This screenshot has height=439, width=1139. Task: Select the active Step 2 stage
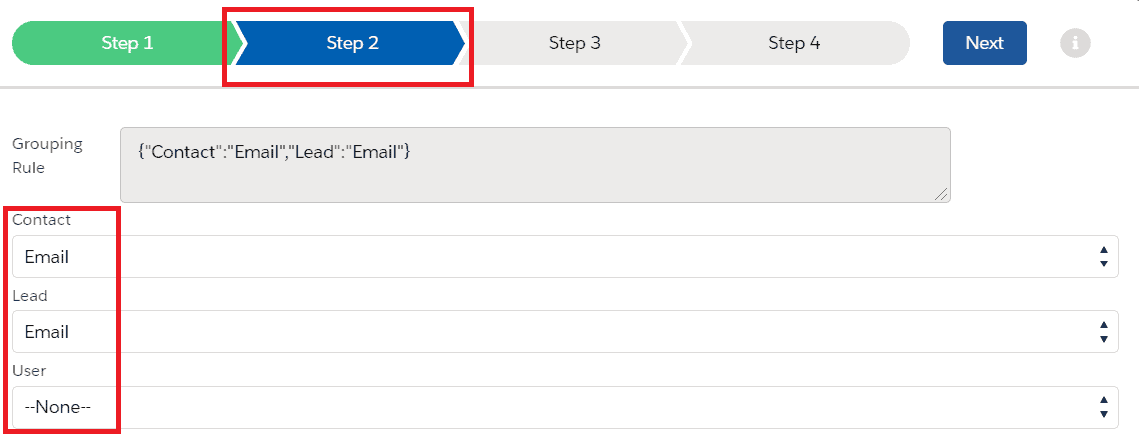pos(352,43)
